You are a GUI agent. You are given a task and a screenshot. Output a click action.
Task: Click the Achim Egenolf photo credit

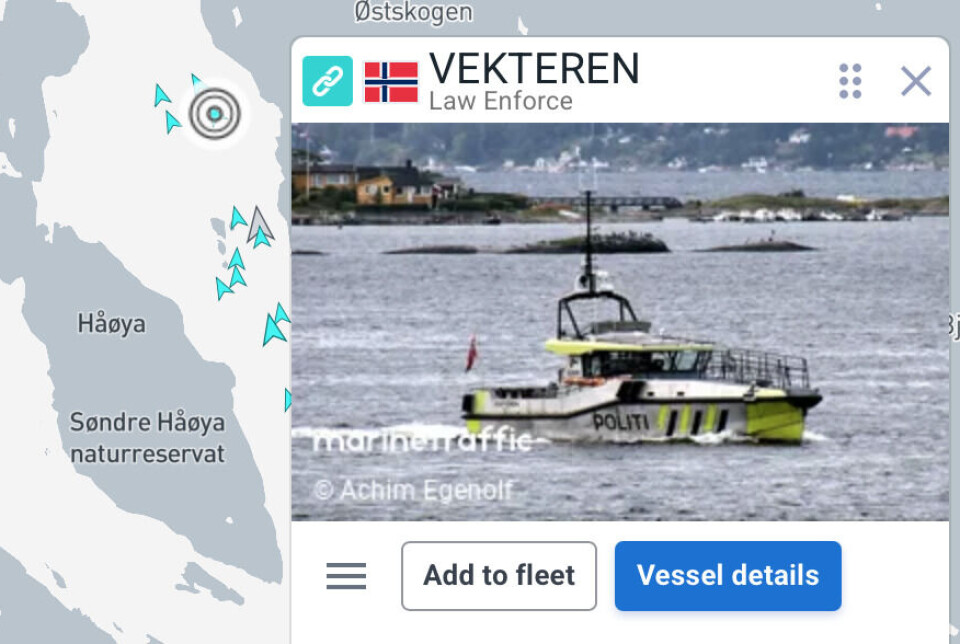click(x=413, y=490)
